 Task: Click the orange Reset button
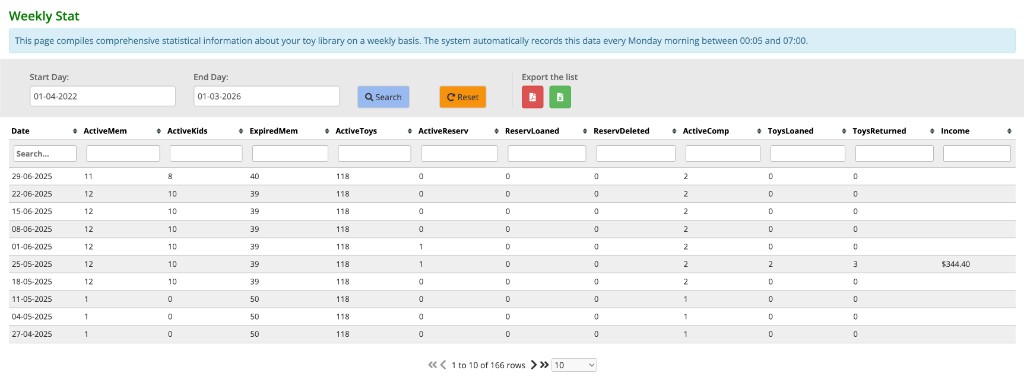462,97
